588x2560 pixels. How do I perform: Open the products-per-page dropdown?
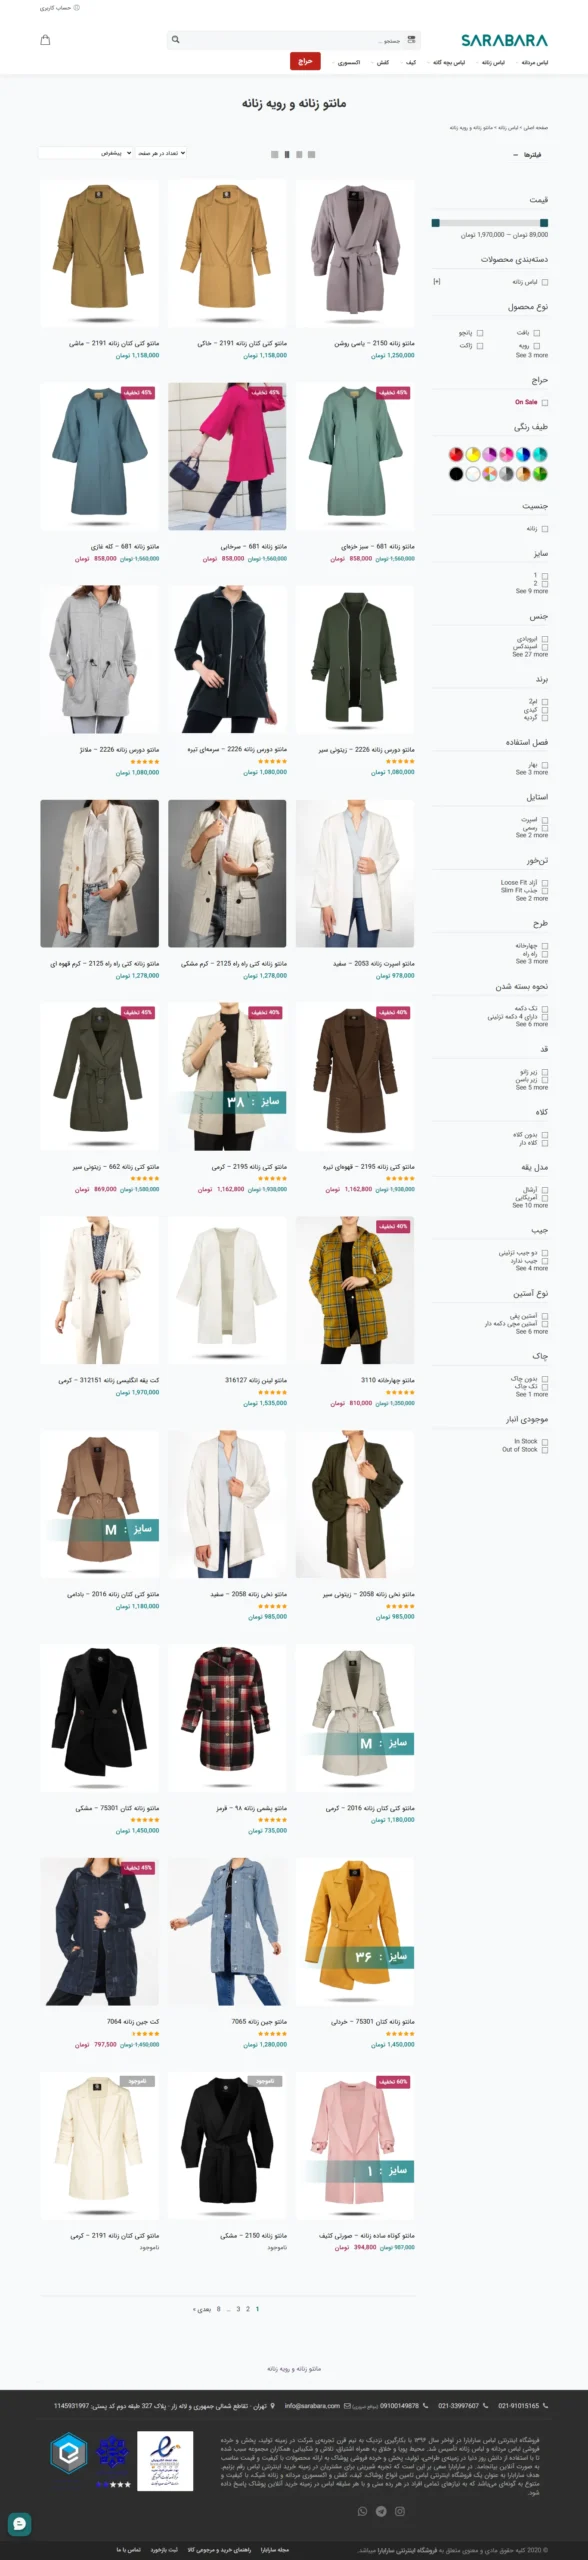[x=161, y=153]
